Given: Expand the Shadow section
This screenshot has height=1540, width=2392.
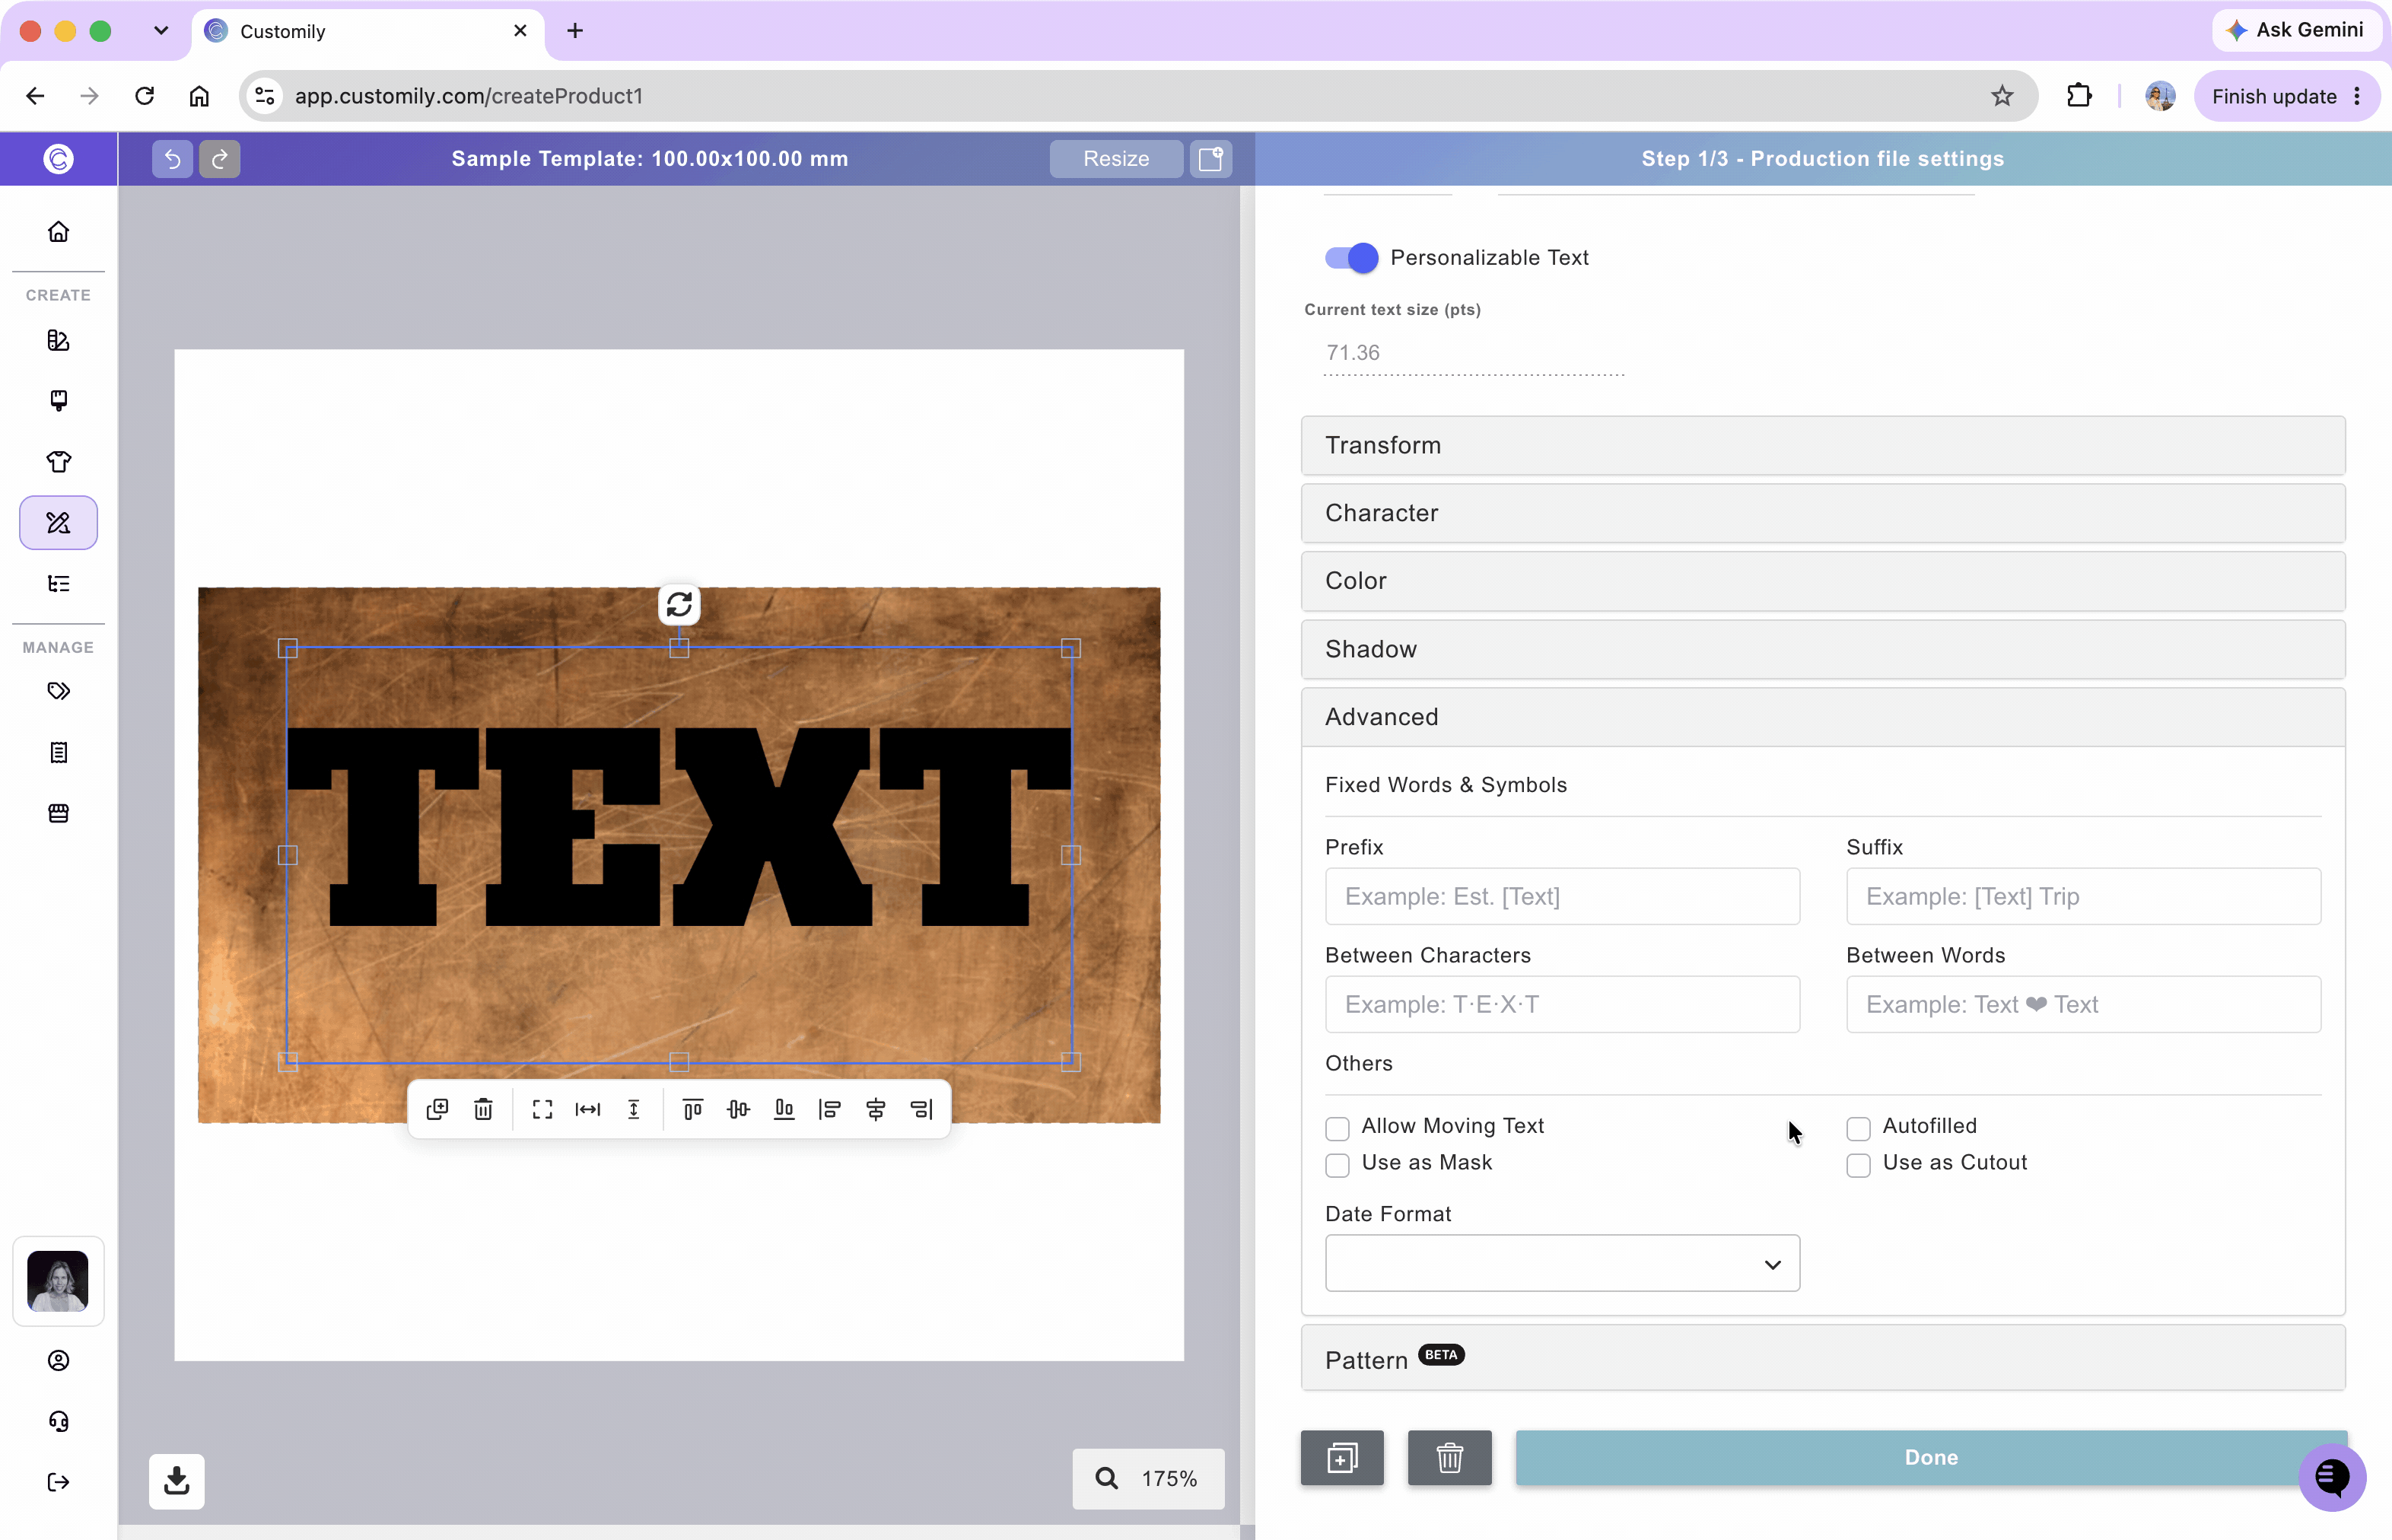Looking at the screenshot, I should pos(1822,649).
